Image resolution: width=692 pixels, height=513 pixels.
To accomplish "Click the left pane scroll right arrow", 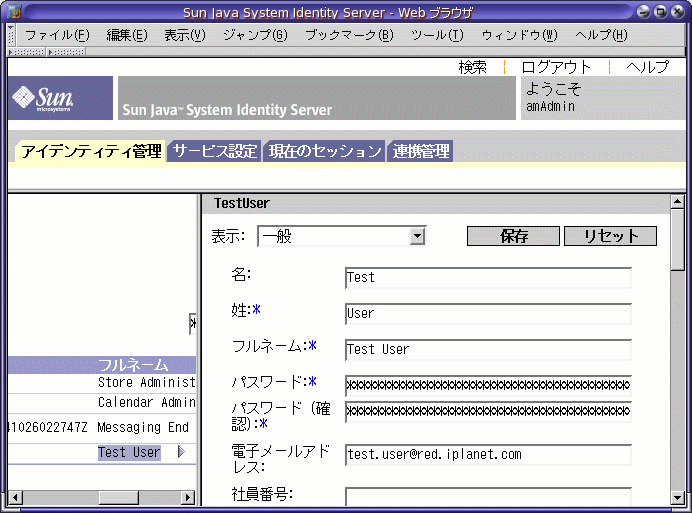I will (x=188, y=498).
